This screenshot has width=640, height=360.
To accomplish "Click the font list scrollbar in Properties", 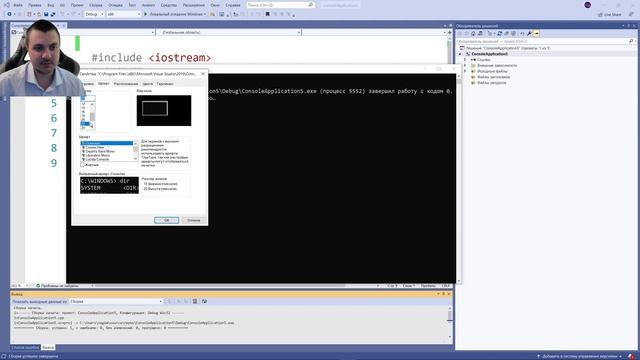I will coord(136,151).
